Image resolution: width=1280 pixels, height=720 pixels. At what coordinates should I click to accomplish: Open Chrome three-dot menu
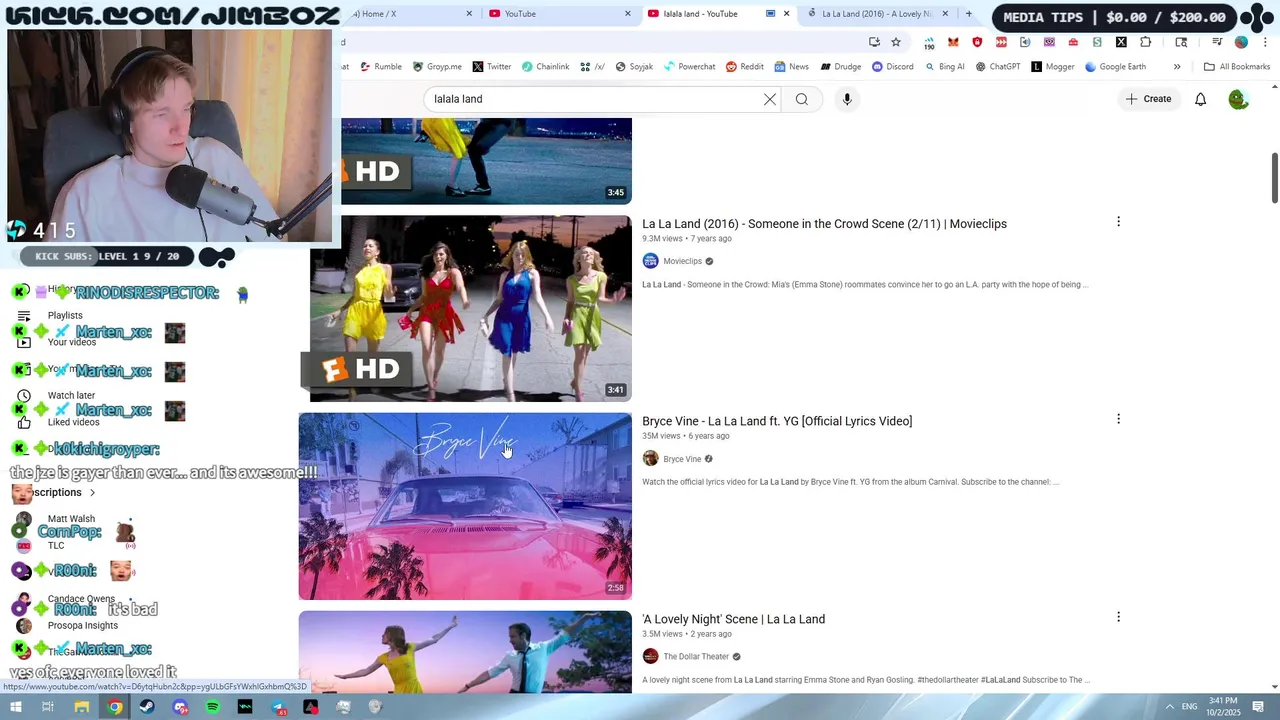click(1265, 42)
